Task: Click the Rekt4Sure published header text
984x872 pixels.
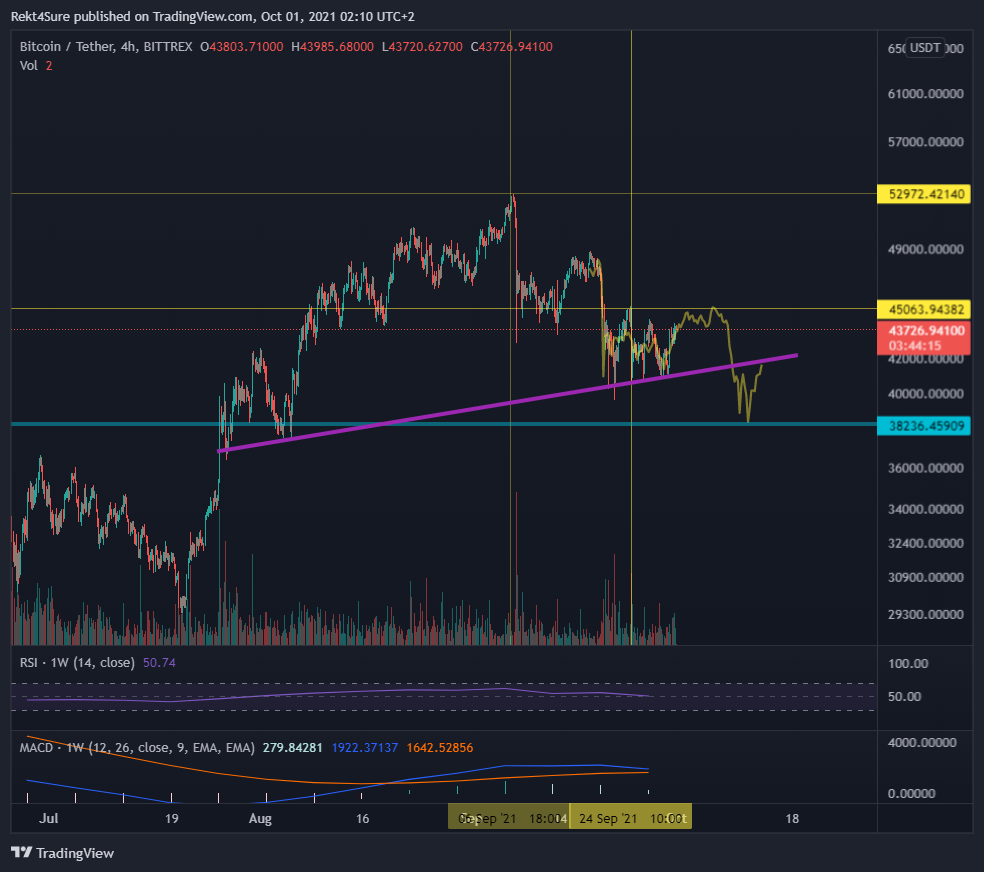Action: click(213, 16)
